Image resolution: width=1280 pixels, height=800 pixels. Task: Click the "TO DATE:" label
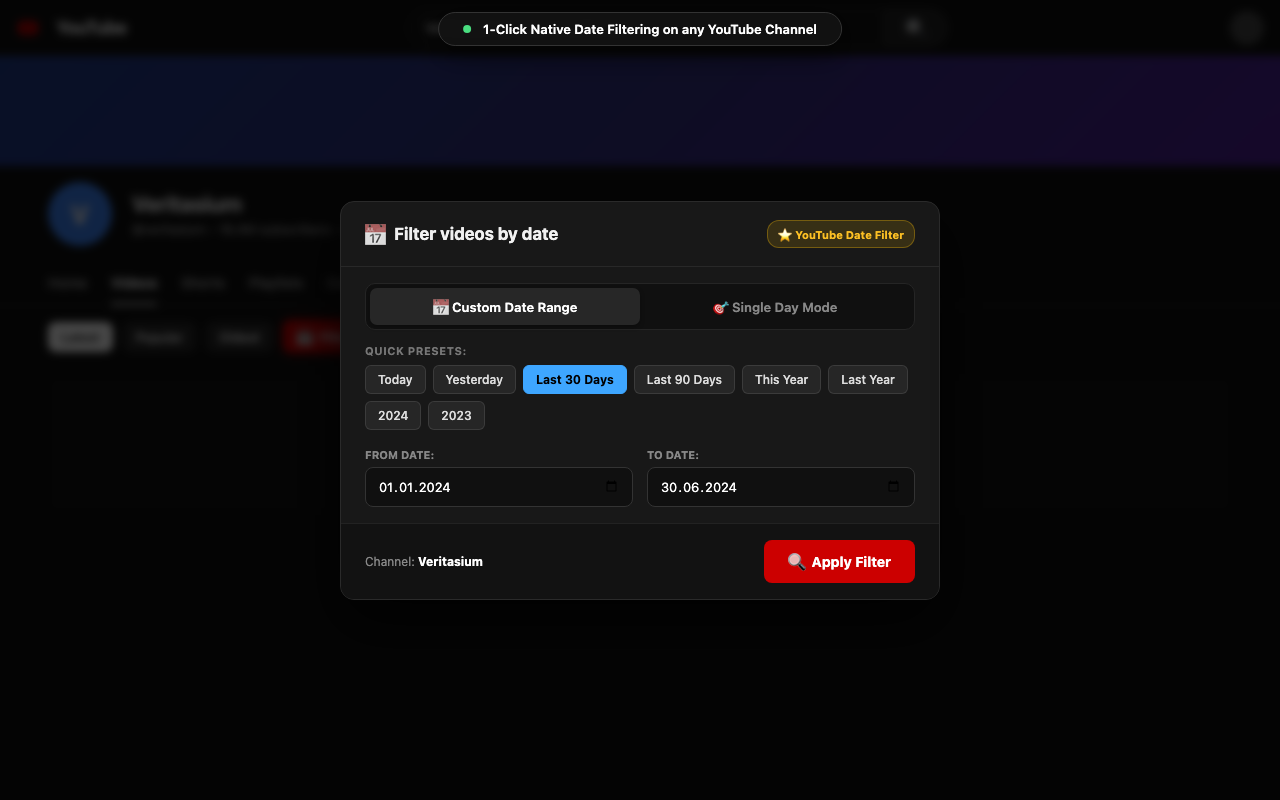675,456
